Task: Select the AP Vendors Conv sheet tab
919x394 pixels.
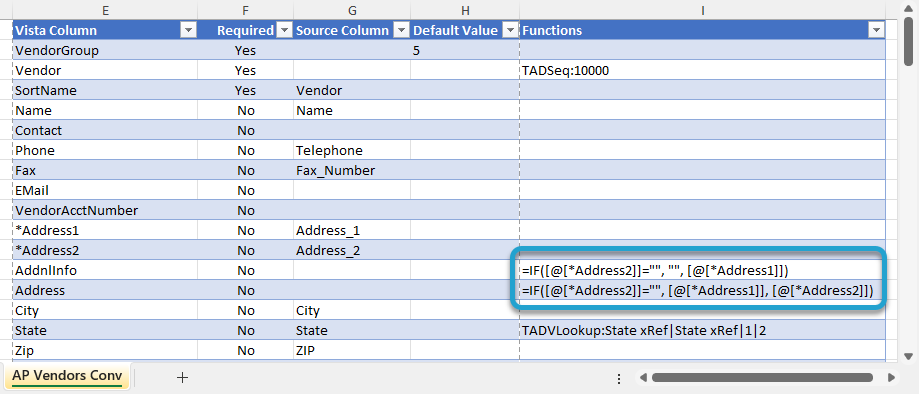Action: coord(67,376)
